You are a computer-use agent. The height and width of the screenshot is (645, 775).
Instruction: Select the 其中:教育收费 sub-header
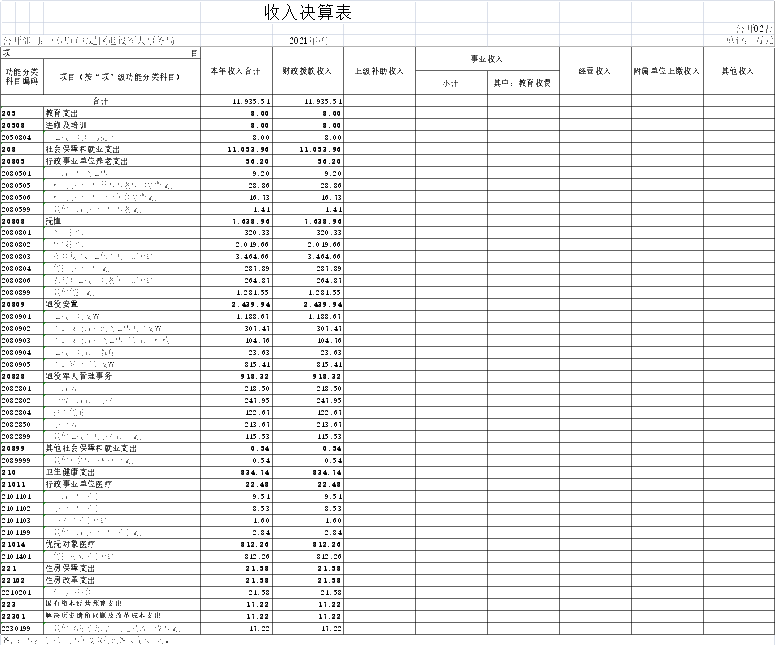pyautogui.click(x=523, y=83)
